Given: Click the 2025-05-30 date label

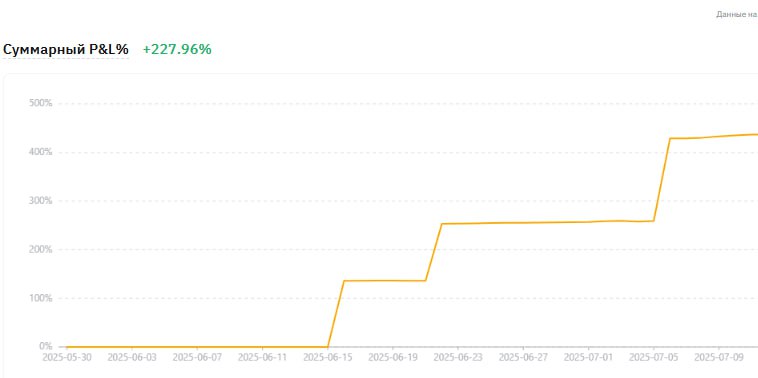Looking at the screenshot, I should point(67,358).
